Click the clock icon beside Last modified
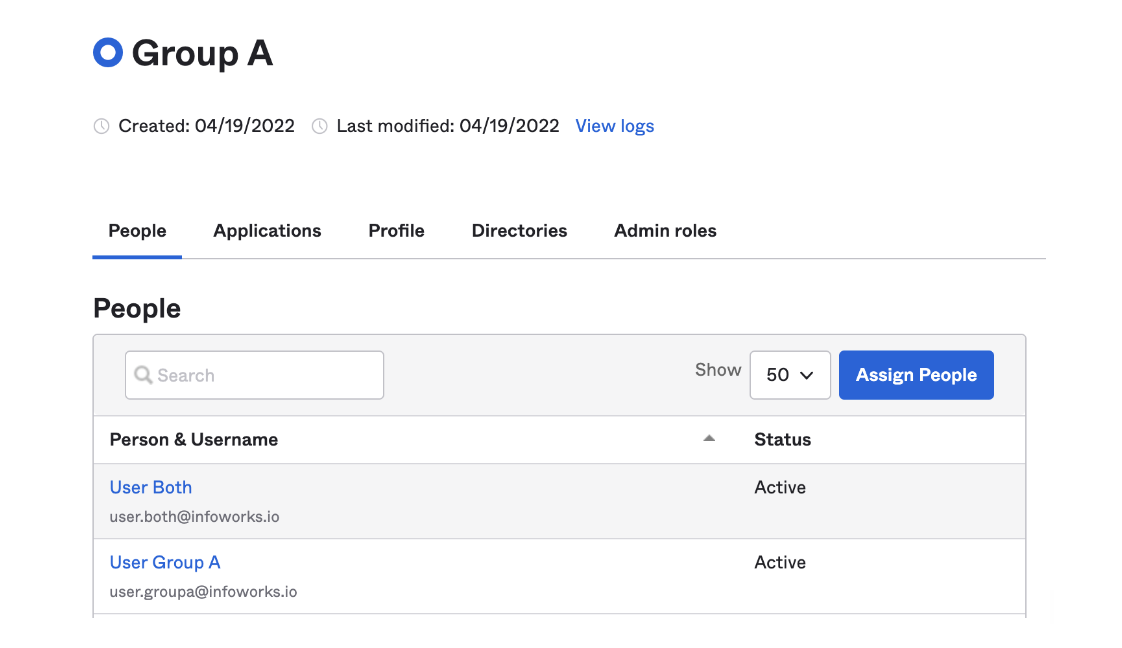Image resolution: width=1122 pixels, height=648 pixels. 320,126
